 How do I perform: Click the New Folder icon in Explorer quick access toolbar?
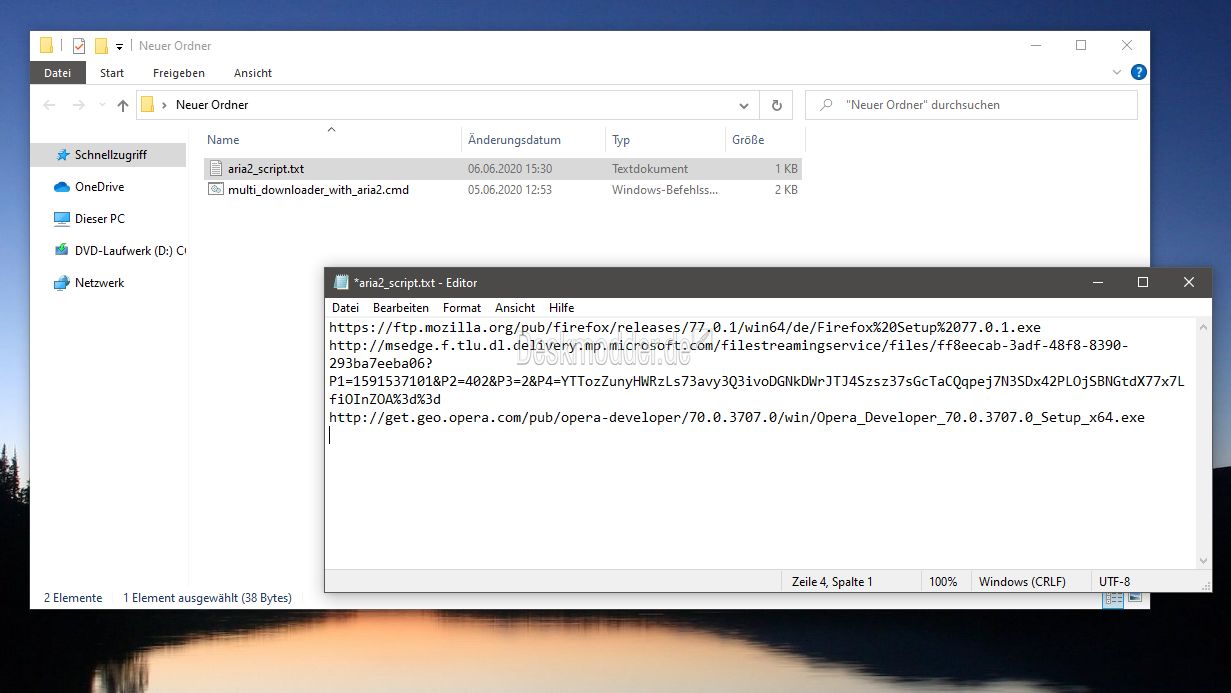pyautogui.click(x=101, y=45)
